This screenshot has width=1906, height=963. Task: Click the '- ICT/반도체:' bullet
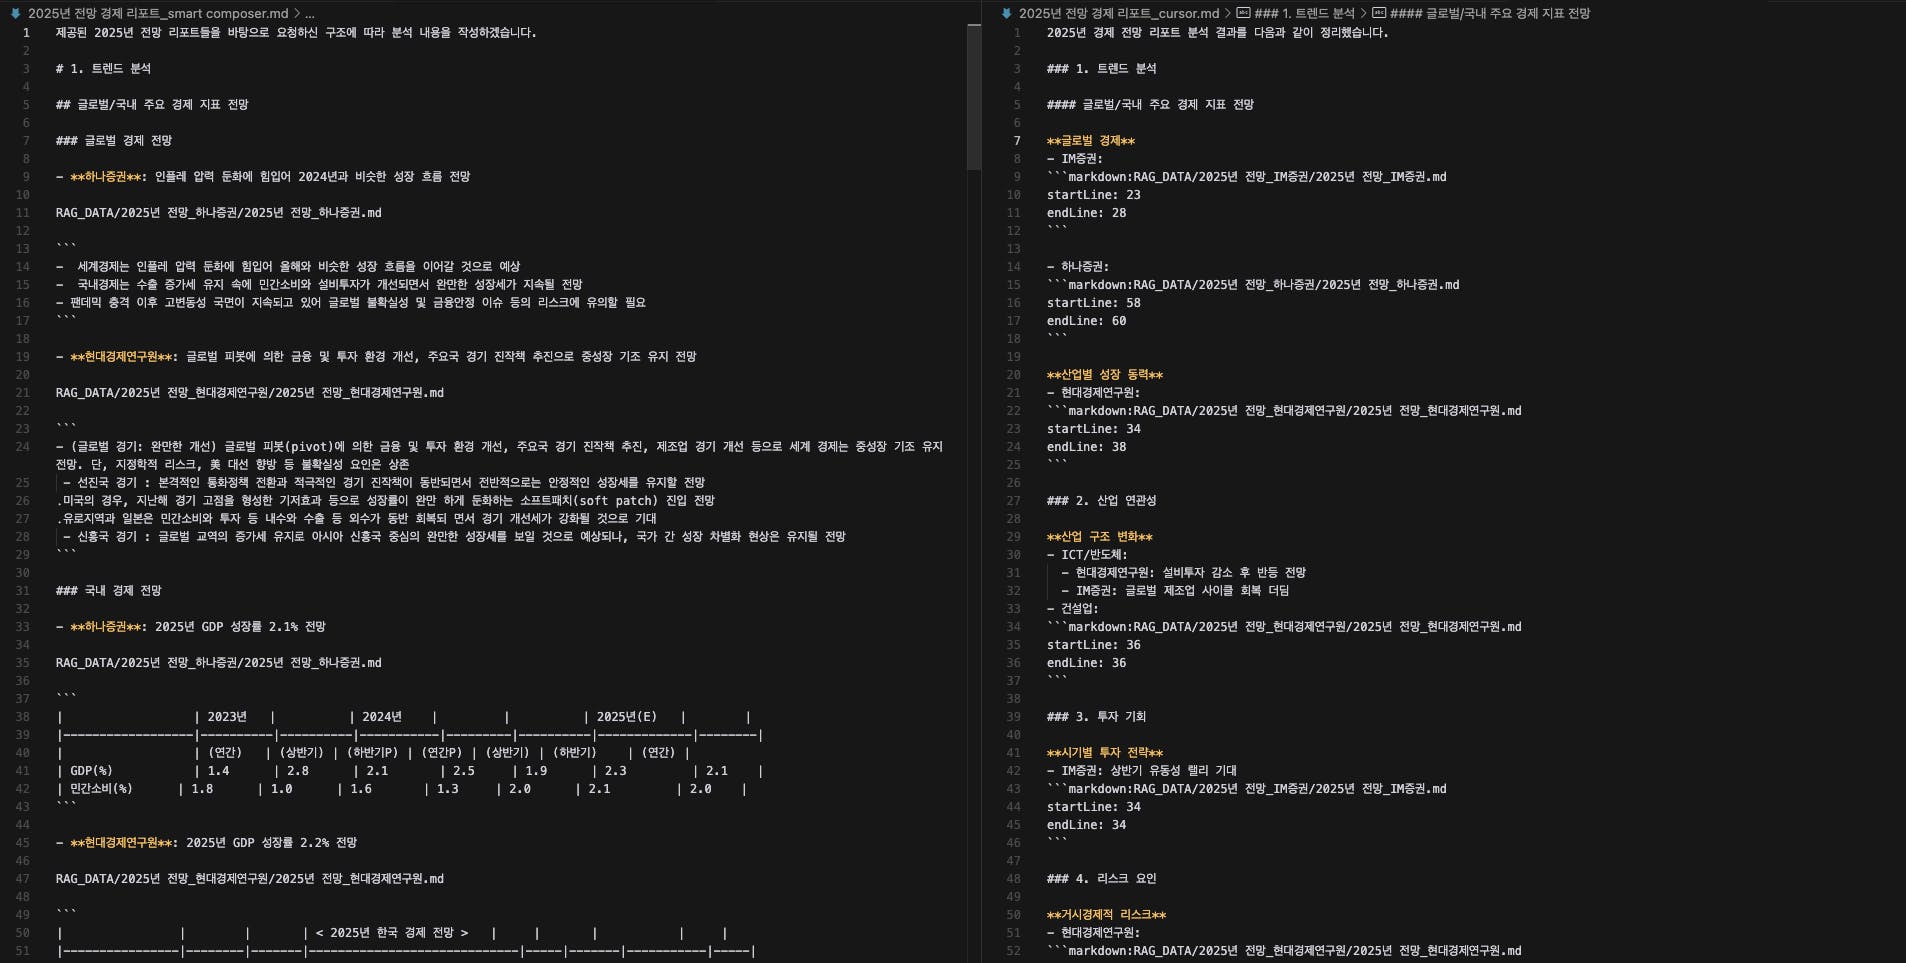point(1087,555)
